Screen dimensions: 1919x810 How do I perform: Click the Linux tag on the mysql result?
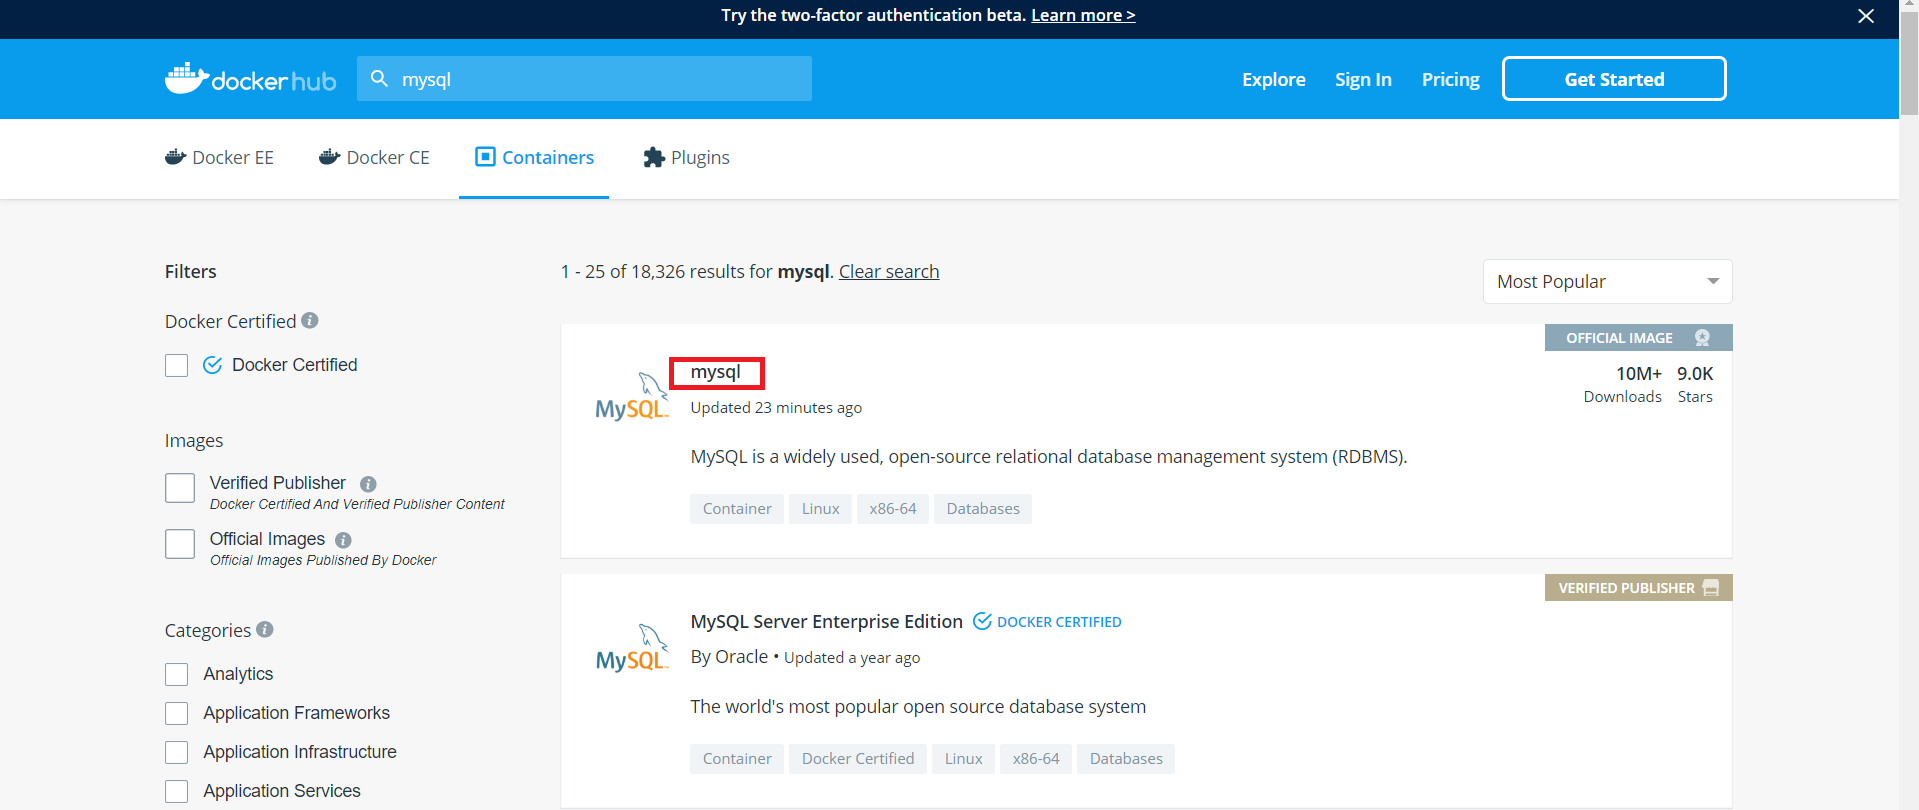[821, 509]
